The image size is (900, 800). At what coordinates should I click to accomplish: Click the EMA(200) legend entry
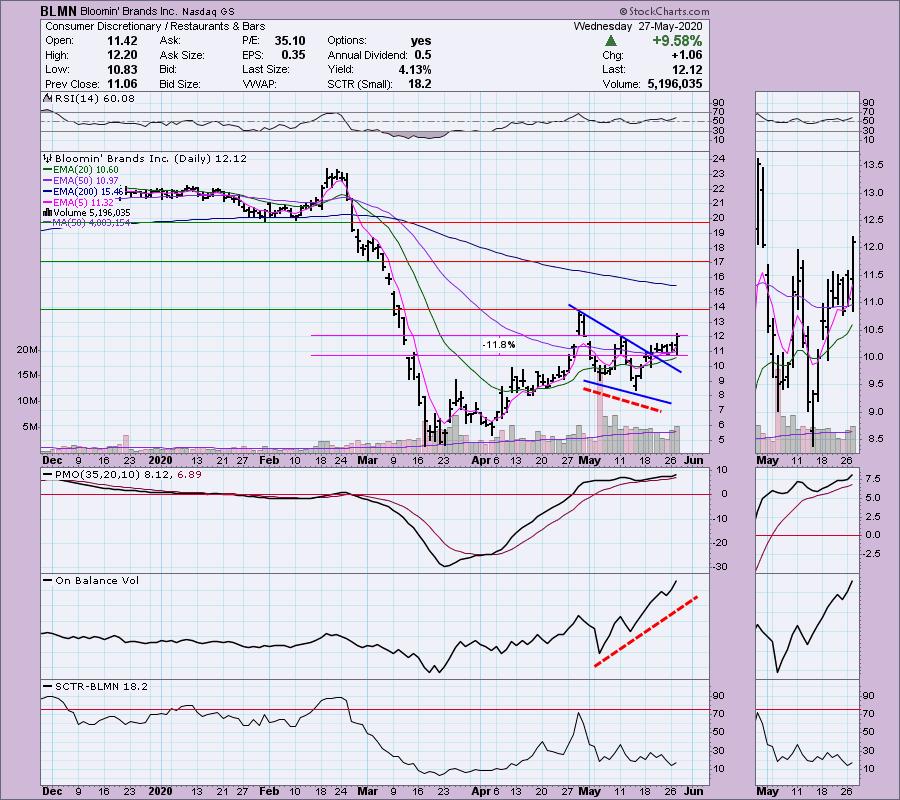coord(83,192)
